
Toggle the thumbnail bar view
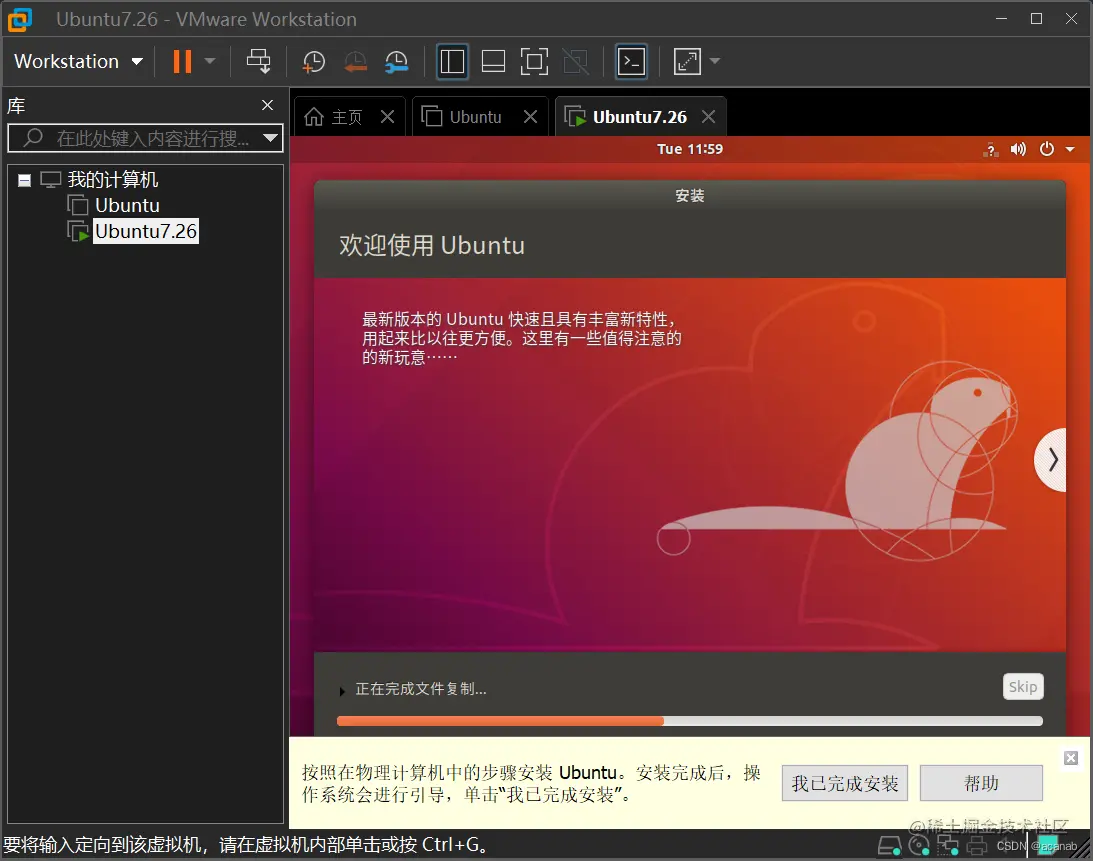coord(493,61)
